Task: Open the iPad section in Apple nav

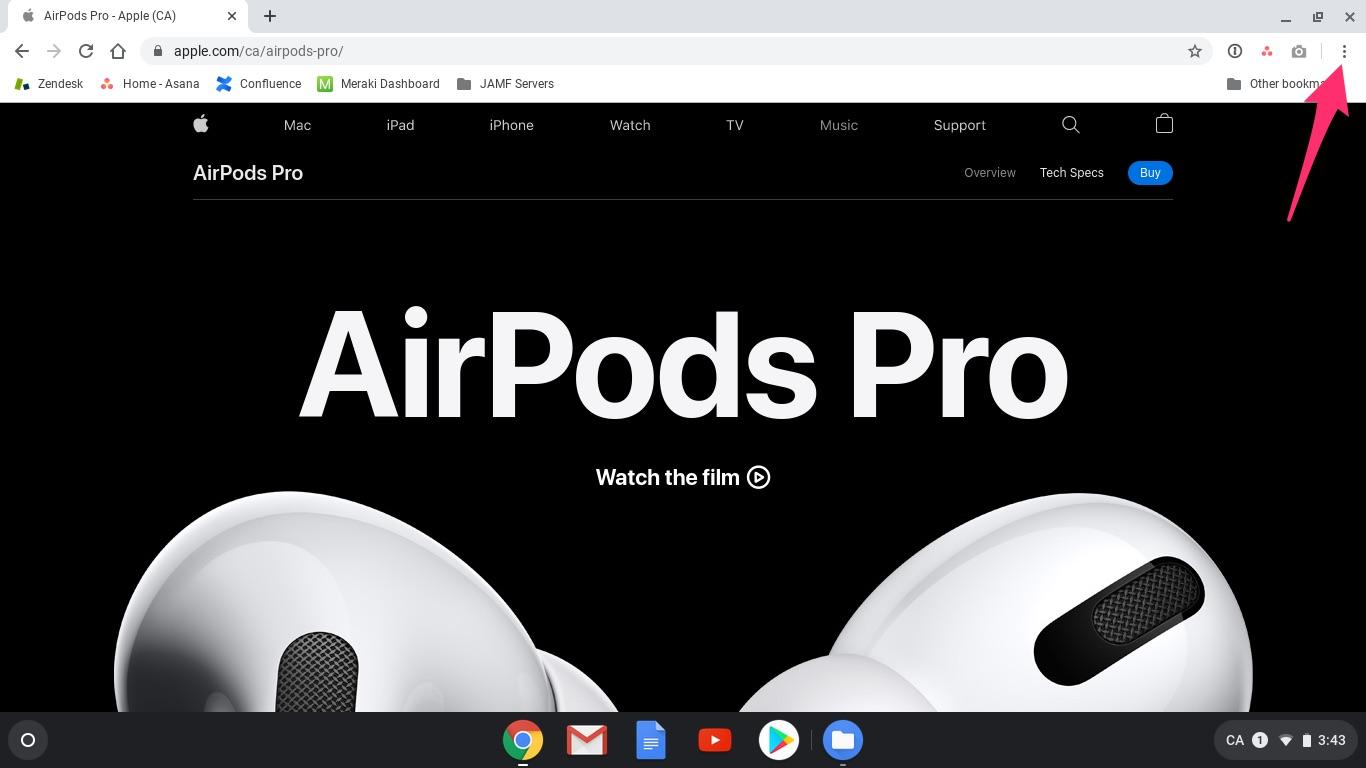Action: [400, 125]
